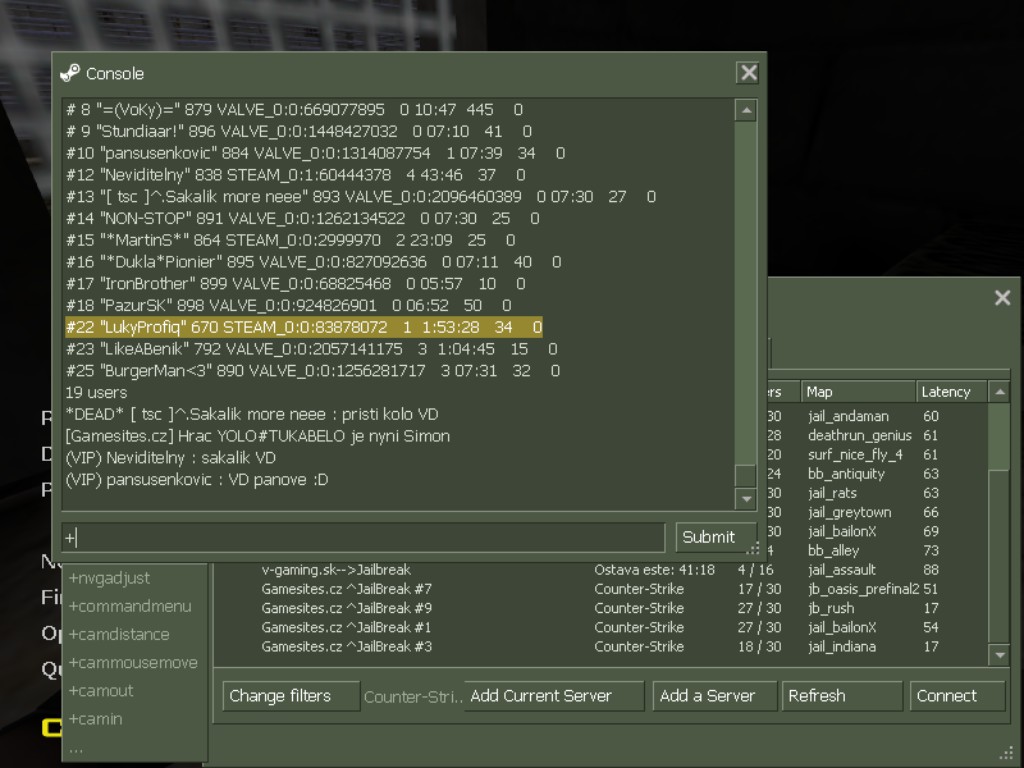Click the Steam logo in Console title bar
This screenshot has width=1024, height=768.
pyautogui.click(x=70, y=73)
